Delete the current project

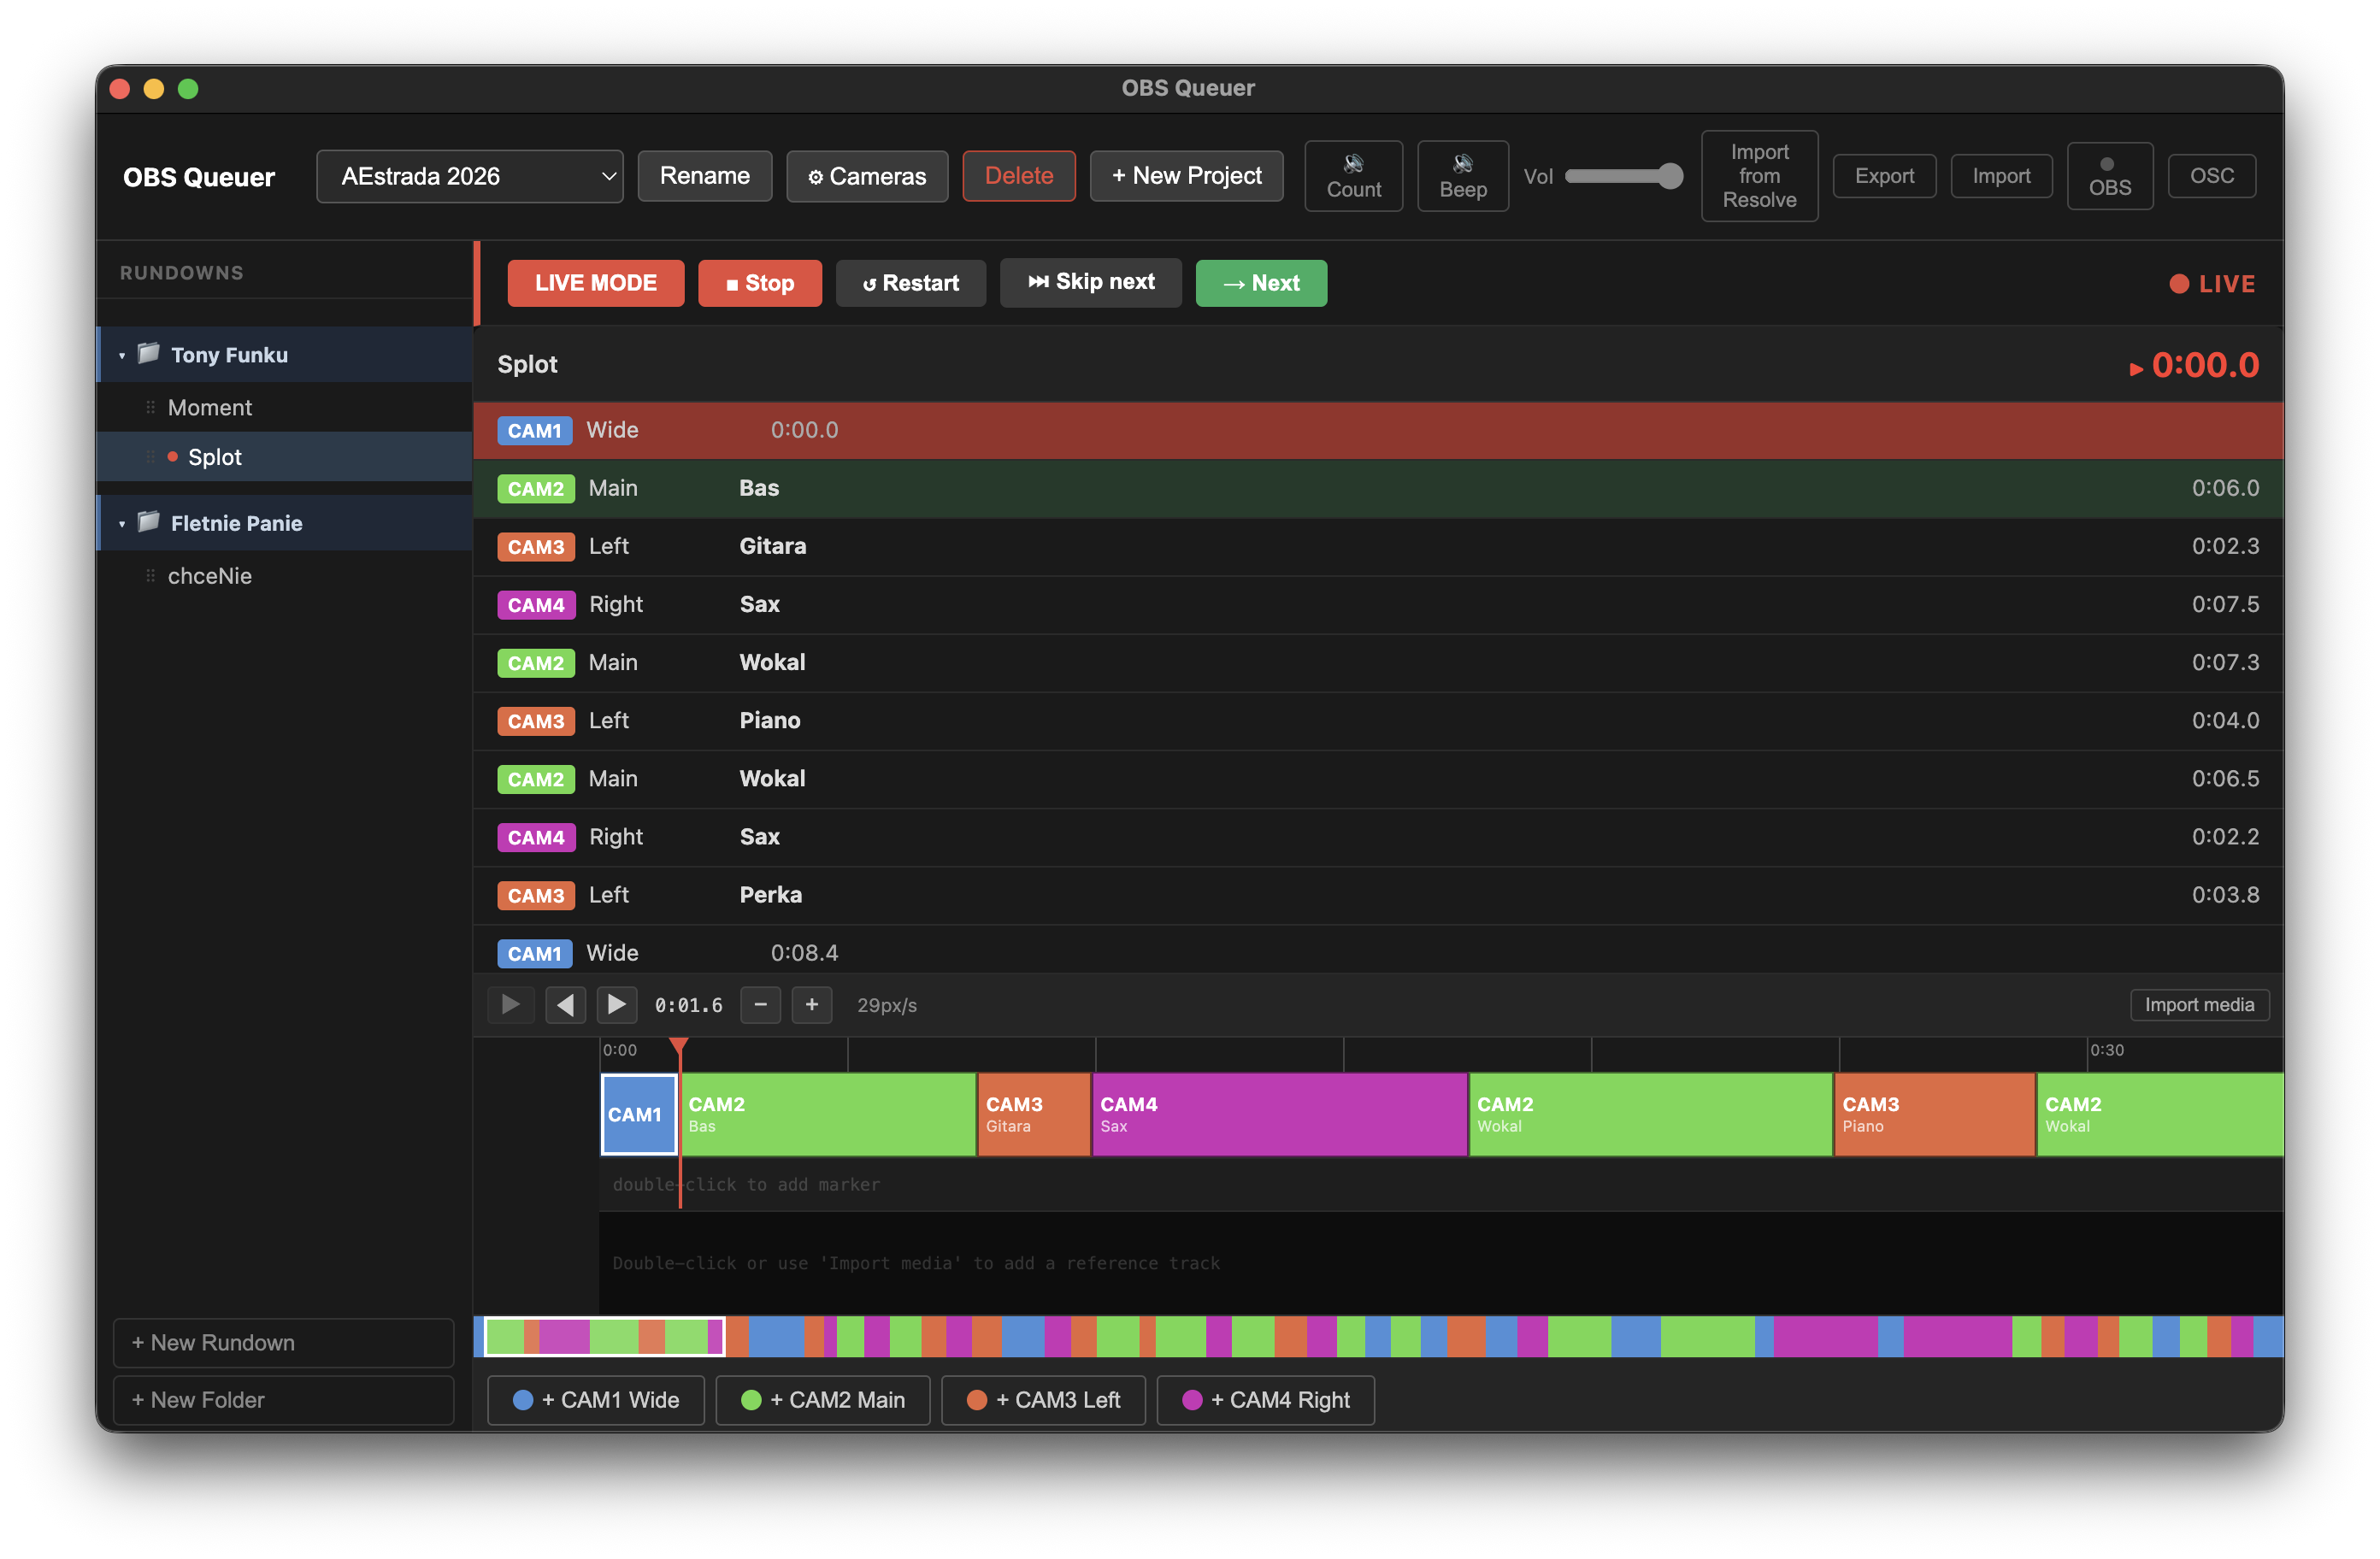point(1019,176)
